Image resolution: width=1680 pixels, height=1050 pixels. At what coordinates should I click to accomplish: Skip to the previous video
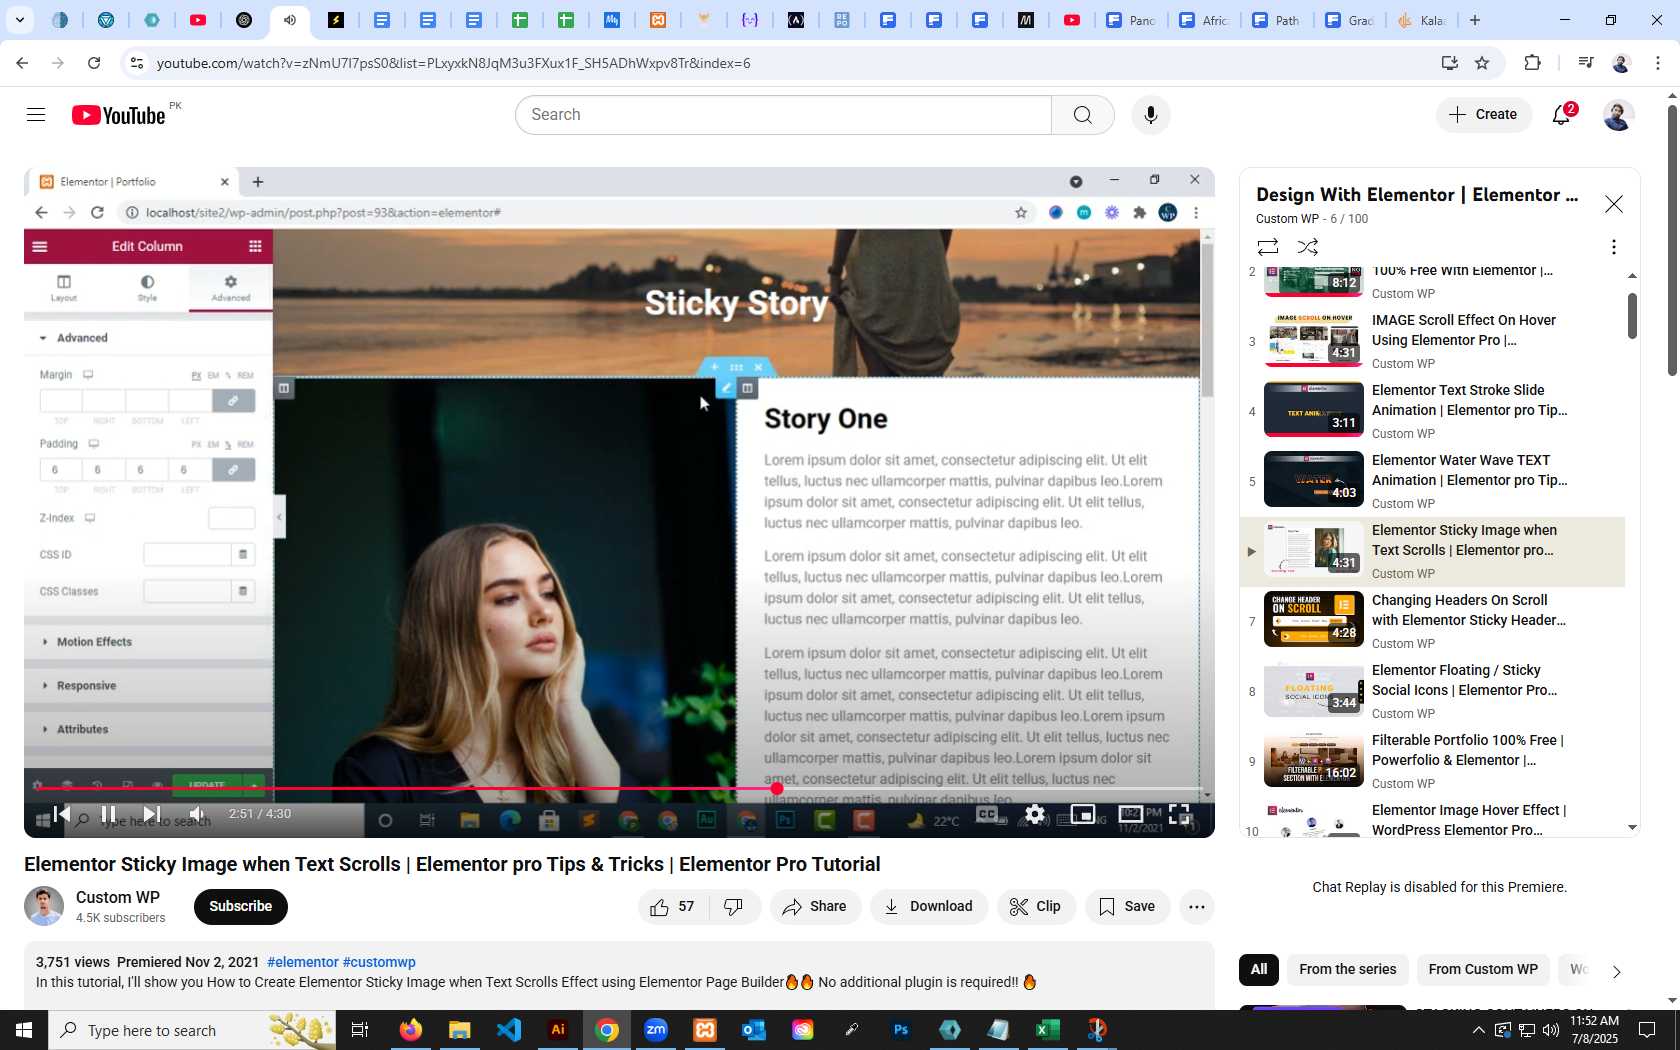click(x=62, y=814)
